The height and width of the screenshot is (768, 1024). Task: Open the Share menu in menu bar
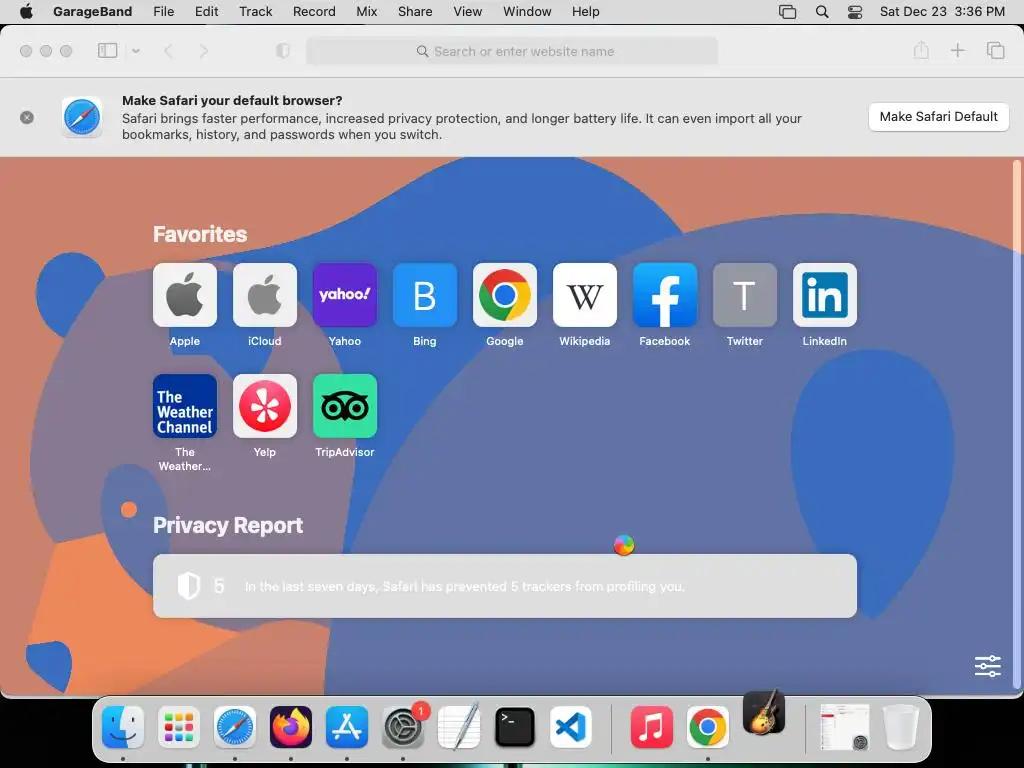[415, 12]
